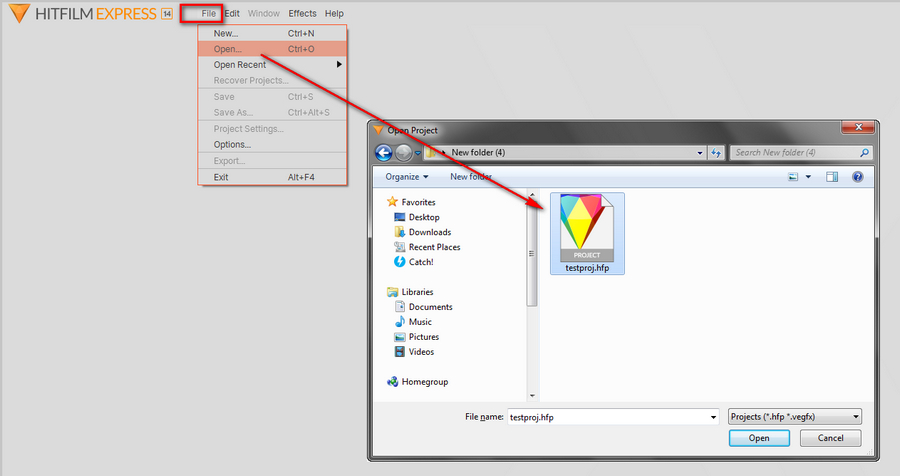This screenshot has width=900, height=476.
Task: Choose Options... from the File menu
Action: pos(232,145)
